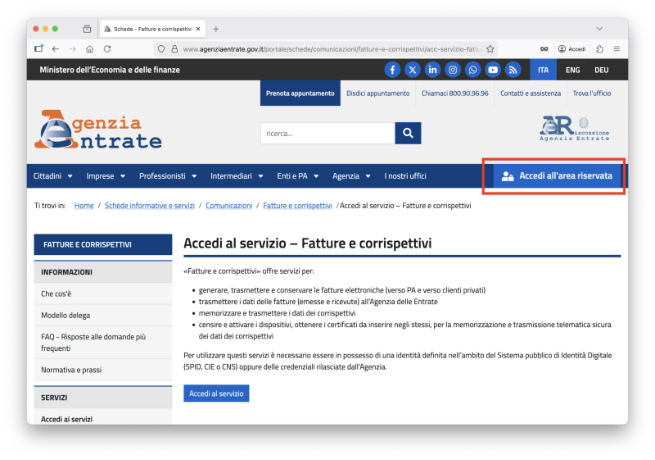This screenshot has height=460, width=655.
Task: Click the shield tracking protection icon
Action: coord(161,49)
